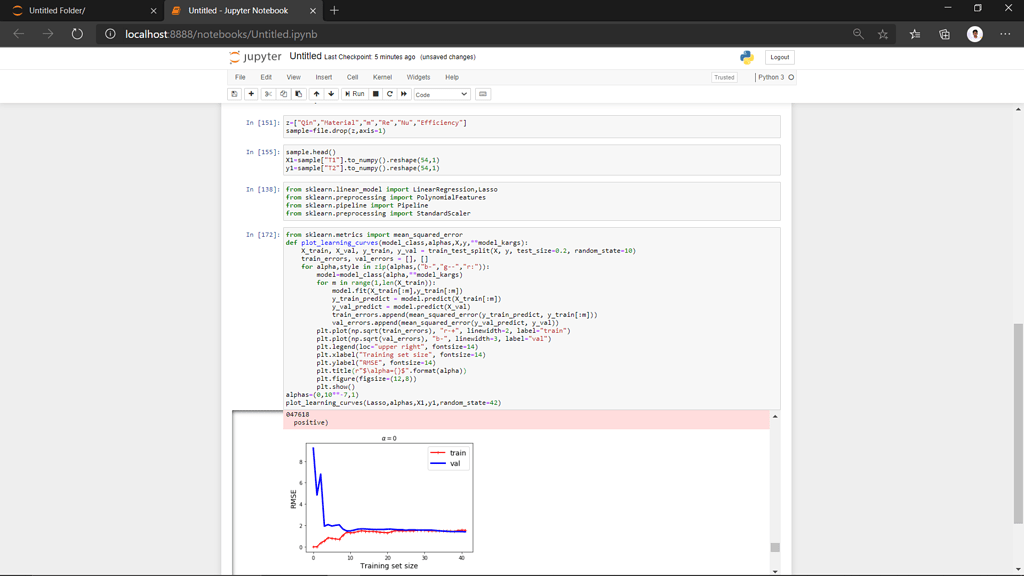
Task: Paste cells below using the toolbar icon
Action: [298, 94]
